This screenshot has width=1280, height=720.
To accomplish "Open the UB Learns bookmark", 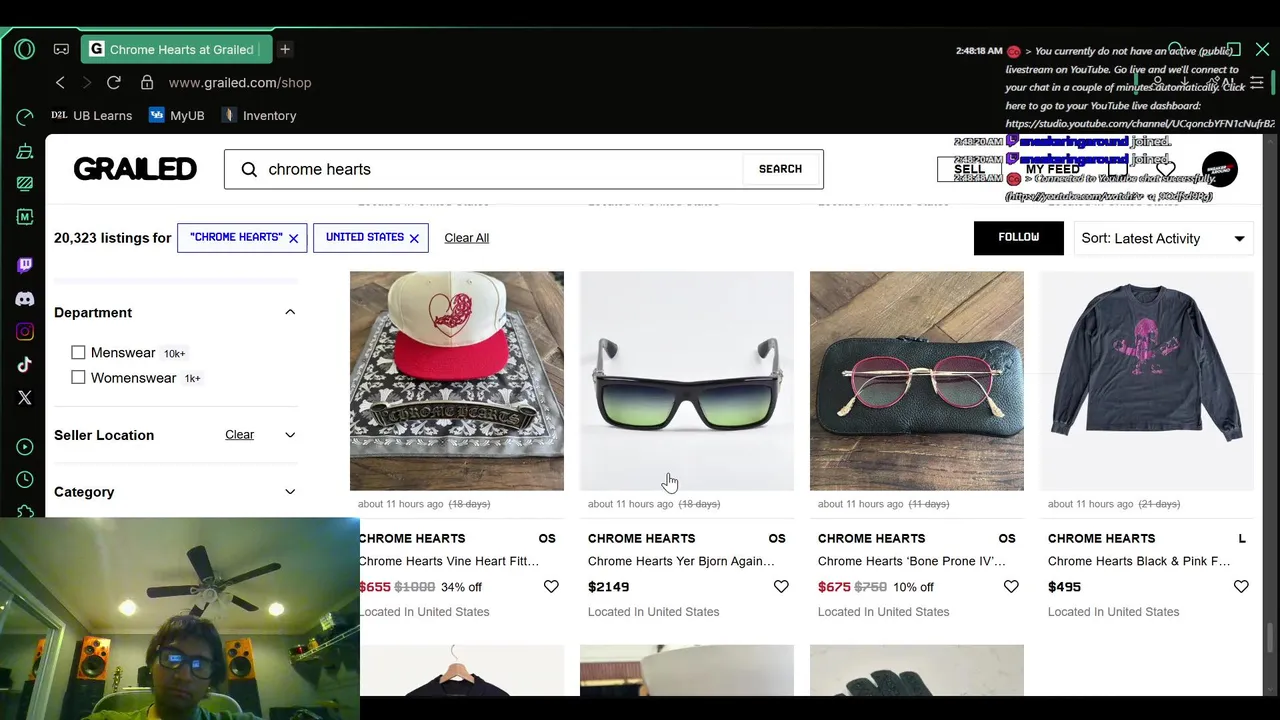I will click(x=92, y=116).
